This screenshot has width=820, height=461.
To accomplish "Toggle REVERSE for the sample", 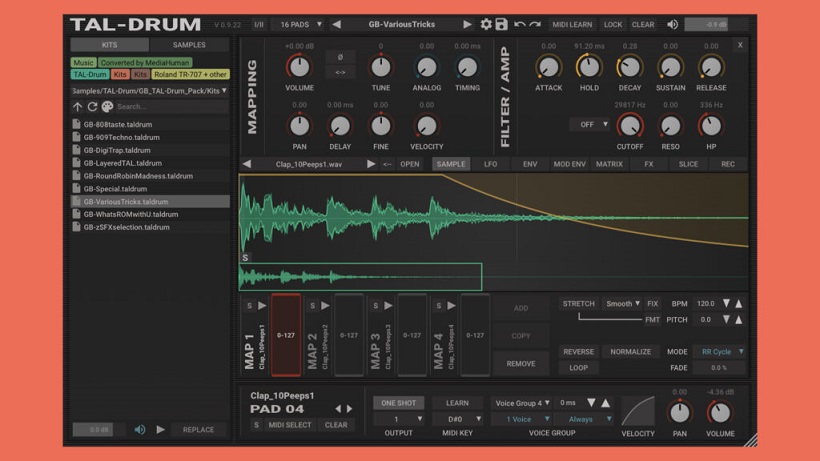I will (x=578, y=352).
